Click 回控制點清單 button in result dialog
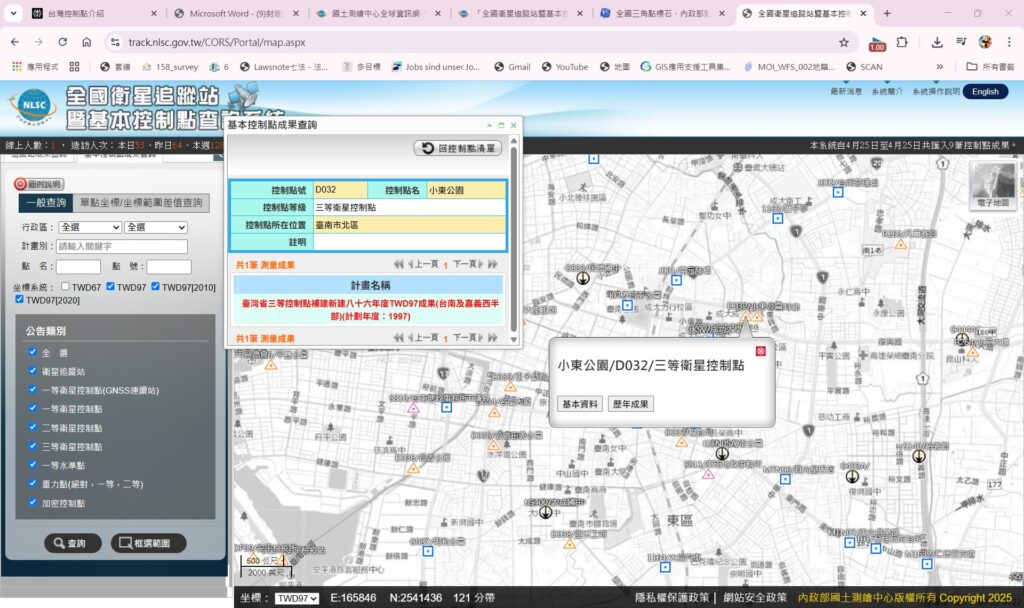The width and height of the screenshot is (1024, 608). (458, 148)
